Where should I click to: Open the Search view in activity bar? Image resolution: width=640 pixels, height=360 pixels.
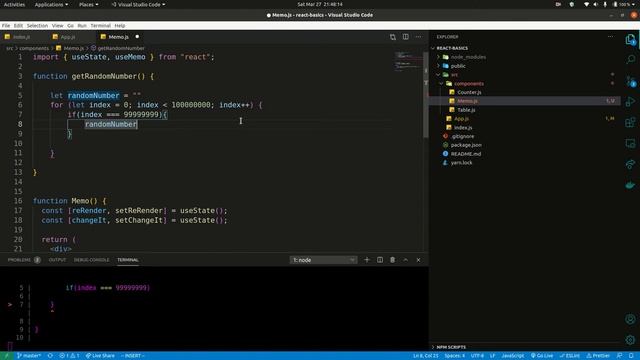pyautogui.click(x=630, y=60)
